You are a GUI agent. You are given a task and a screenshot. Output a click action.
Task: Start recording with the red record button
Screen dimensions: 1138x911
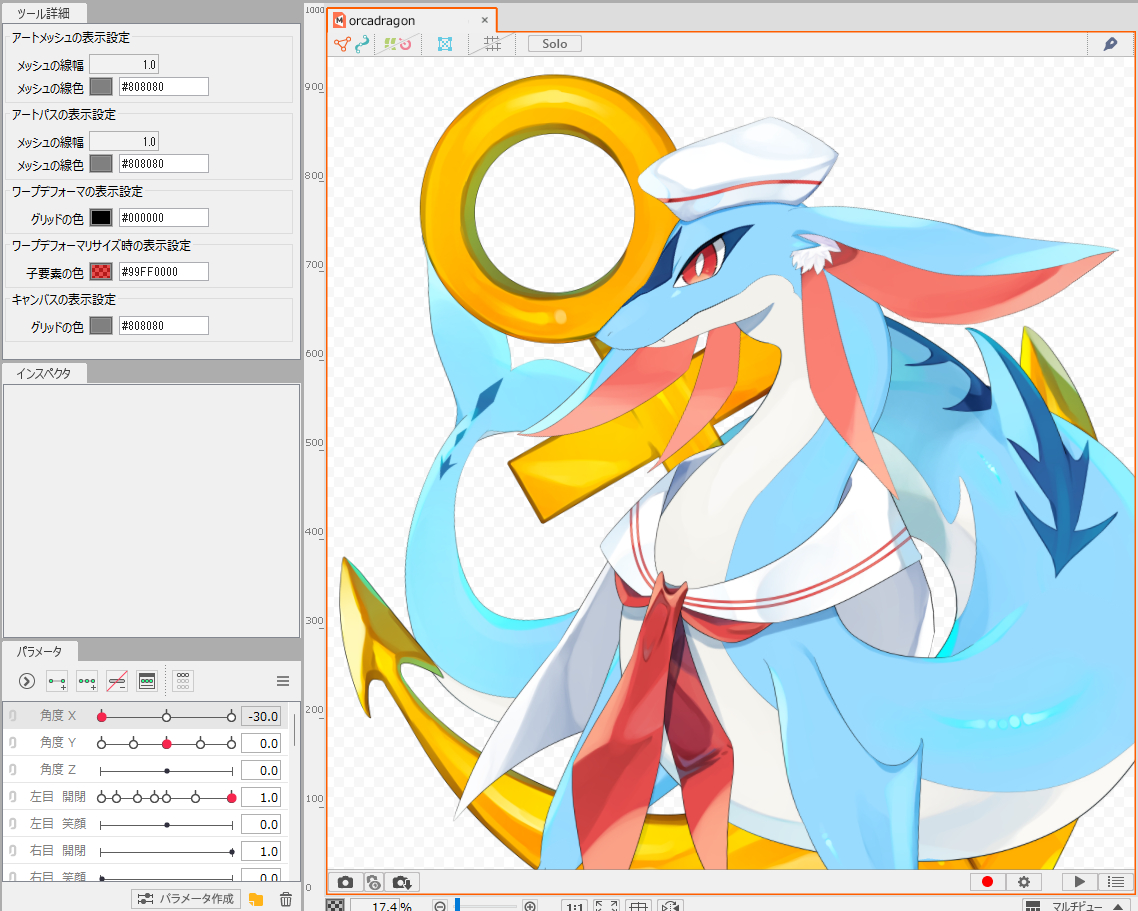987,882
